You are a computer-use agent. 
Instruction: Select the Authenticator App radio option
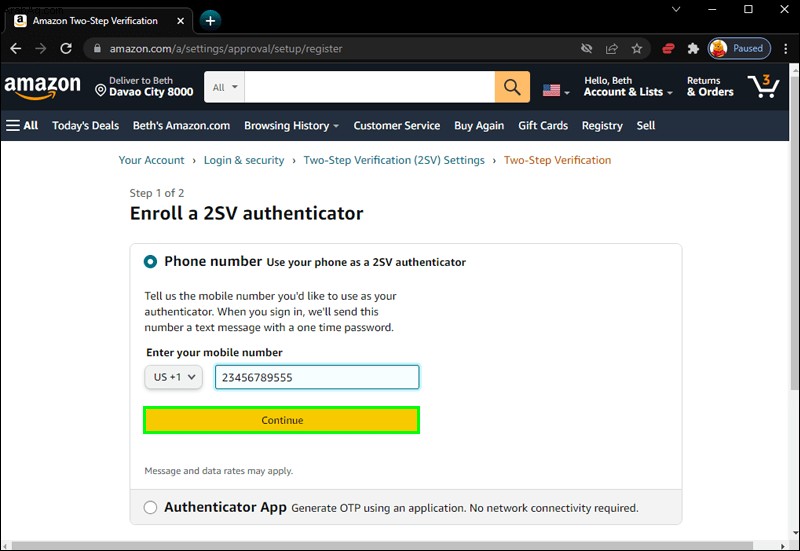[x=151, y=507]
